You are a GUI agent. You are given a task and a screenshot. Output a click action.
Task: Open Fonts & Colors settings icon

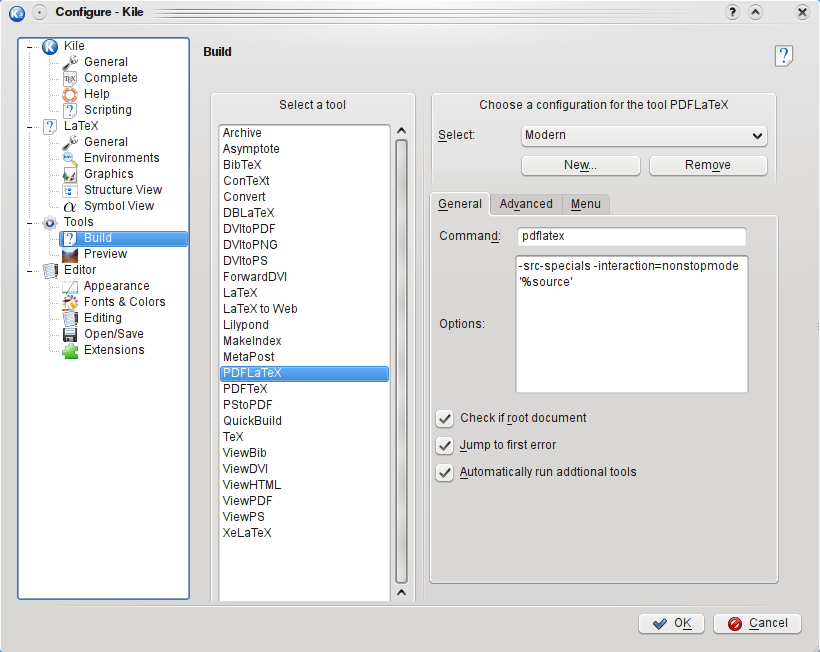70,302
